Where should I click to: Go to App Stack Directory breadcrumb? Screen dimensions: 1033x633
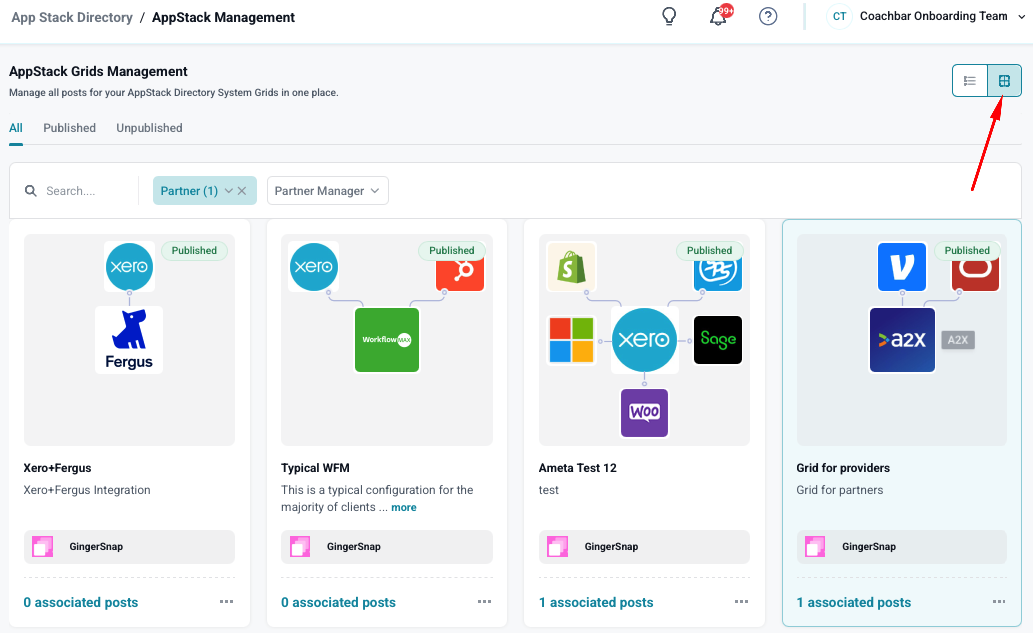click(72, 18)
